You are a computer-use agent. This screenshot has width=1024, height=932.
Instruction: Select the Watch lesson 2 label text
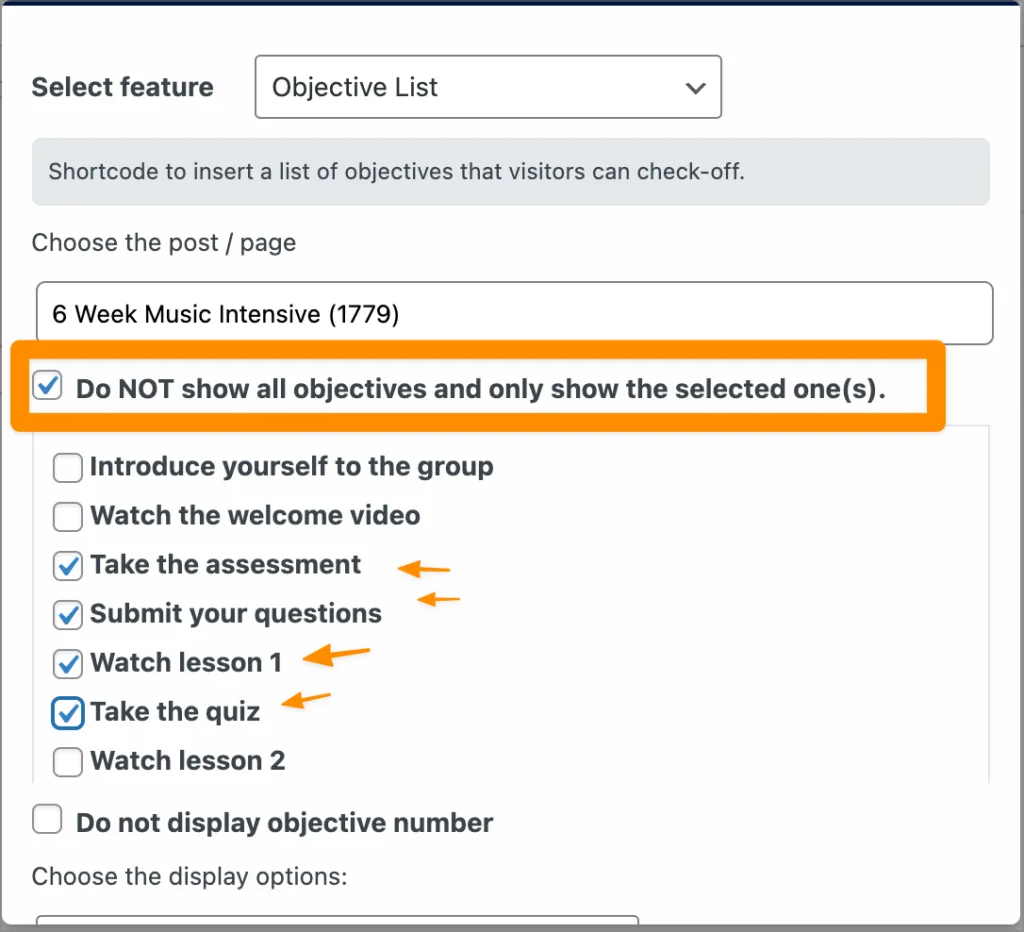coord(186,761)
